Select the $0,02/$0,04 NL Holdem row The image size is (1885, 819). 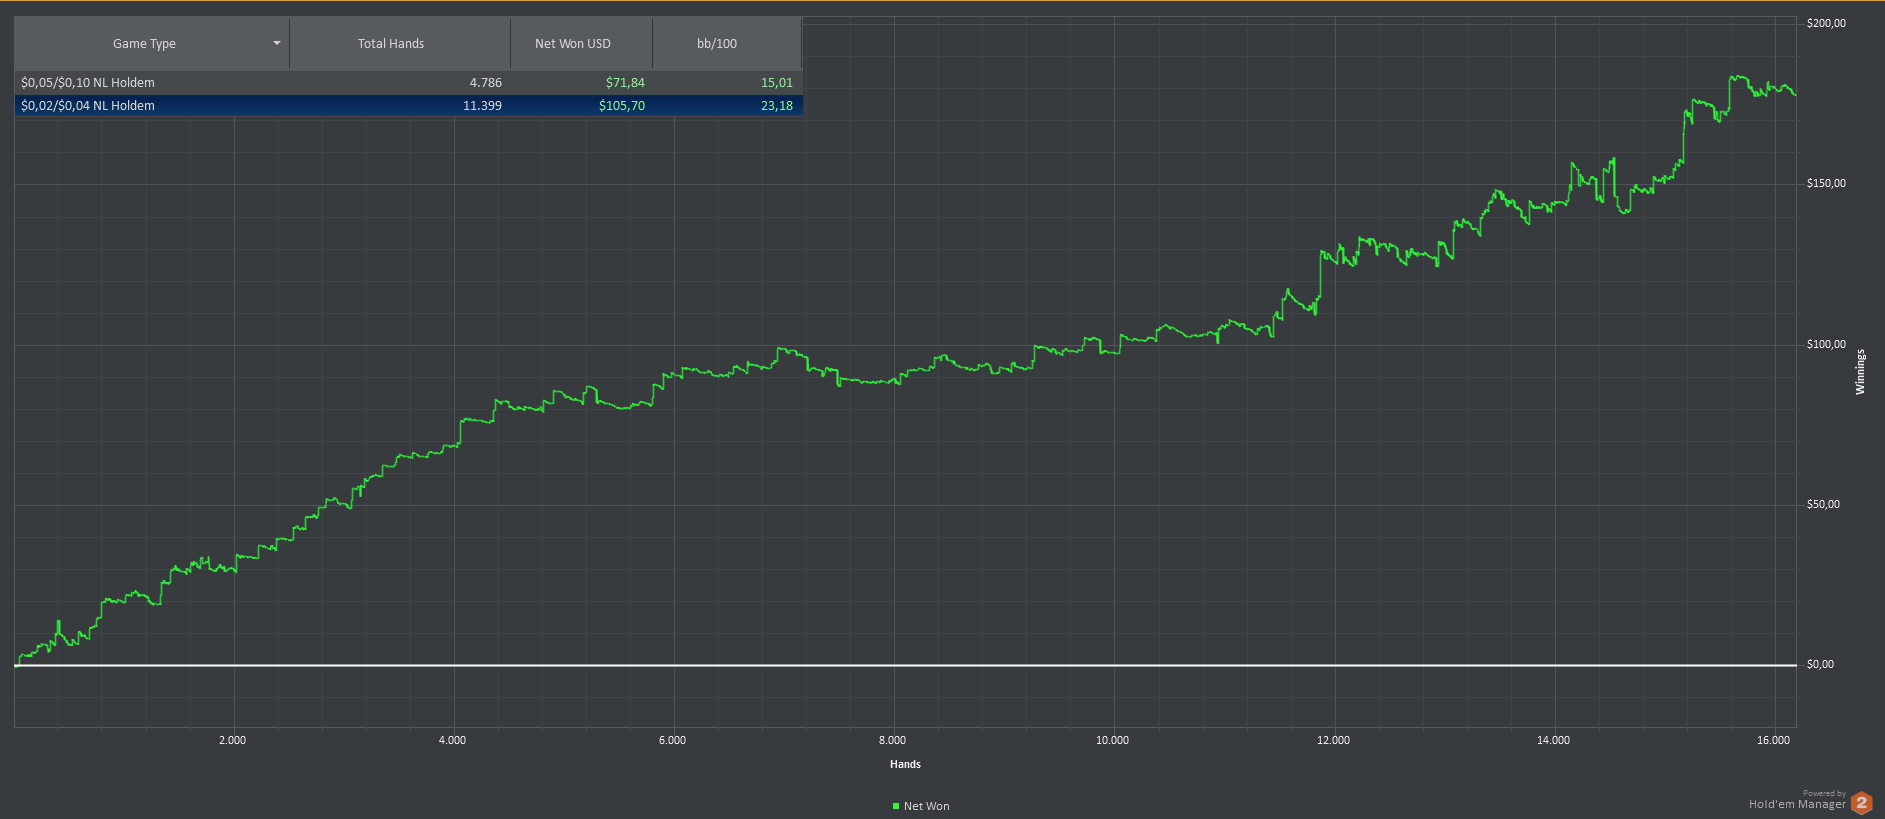point(408,106)
